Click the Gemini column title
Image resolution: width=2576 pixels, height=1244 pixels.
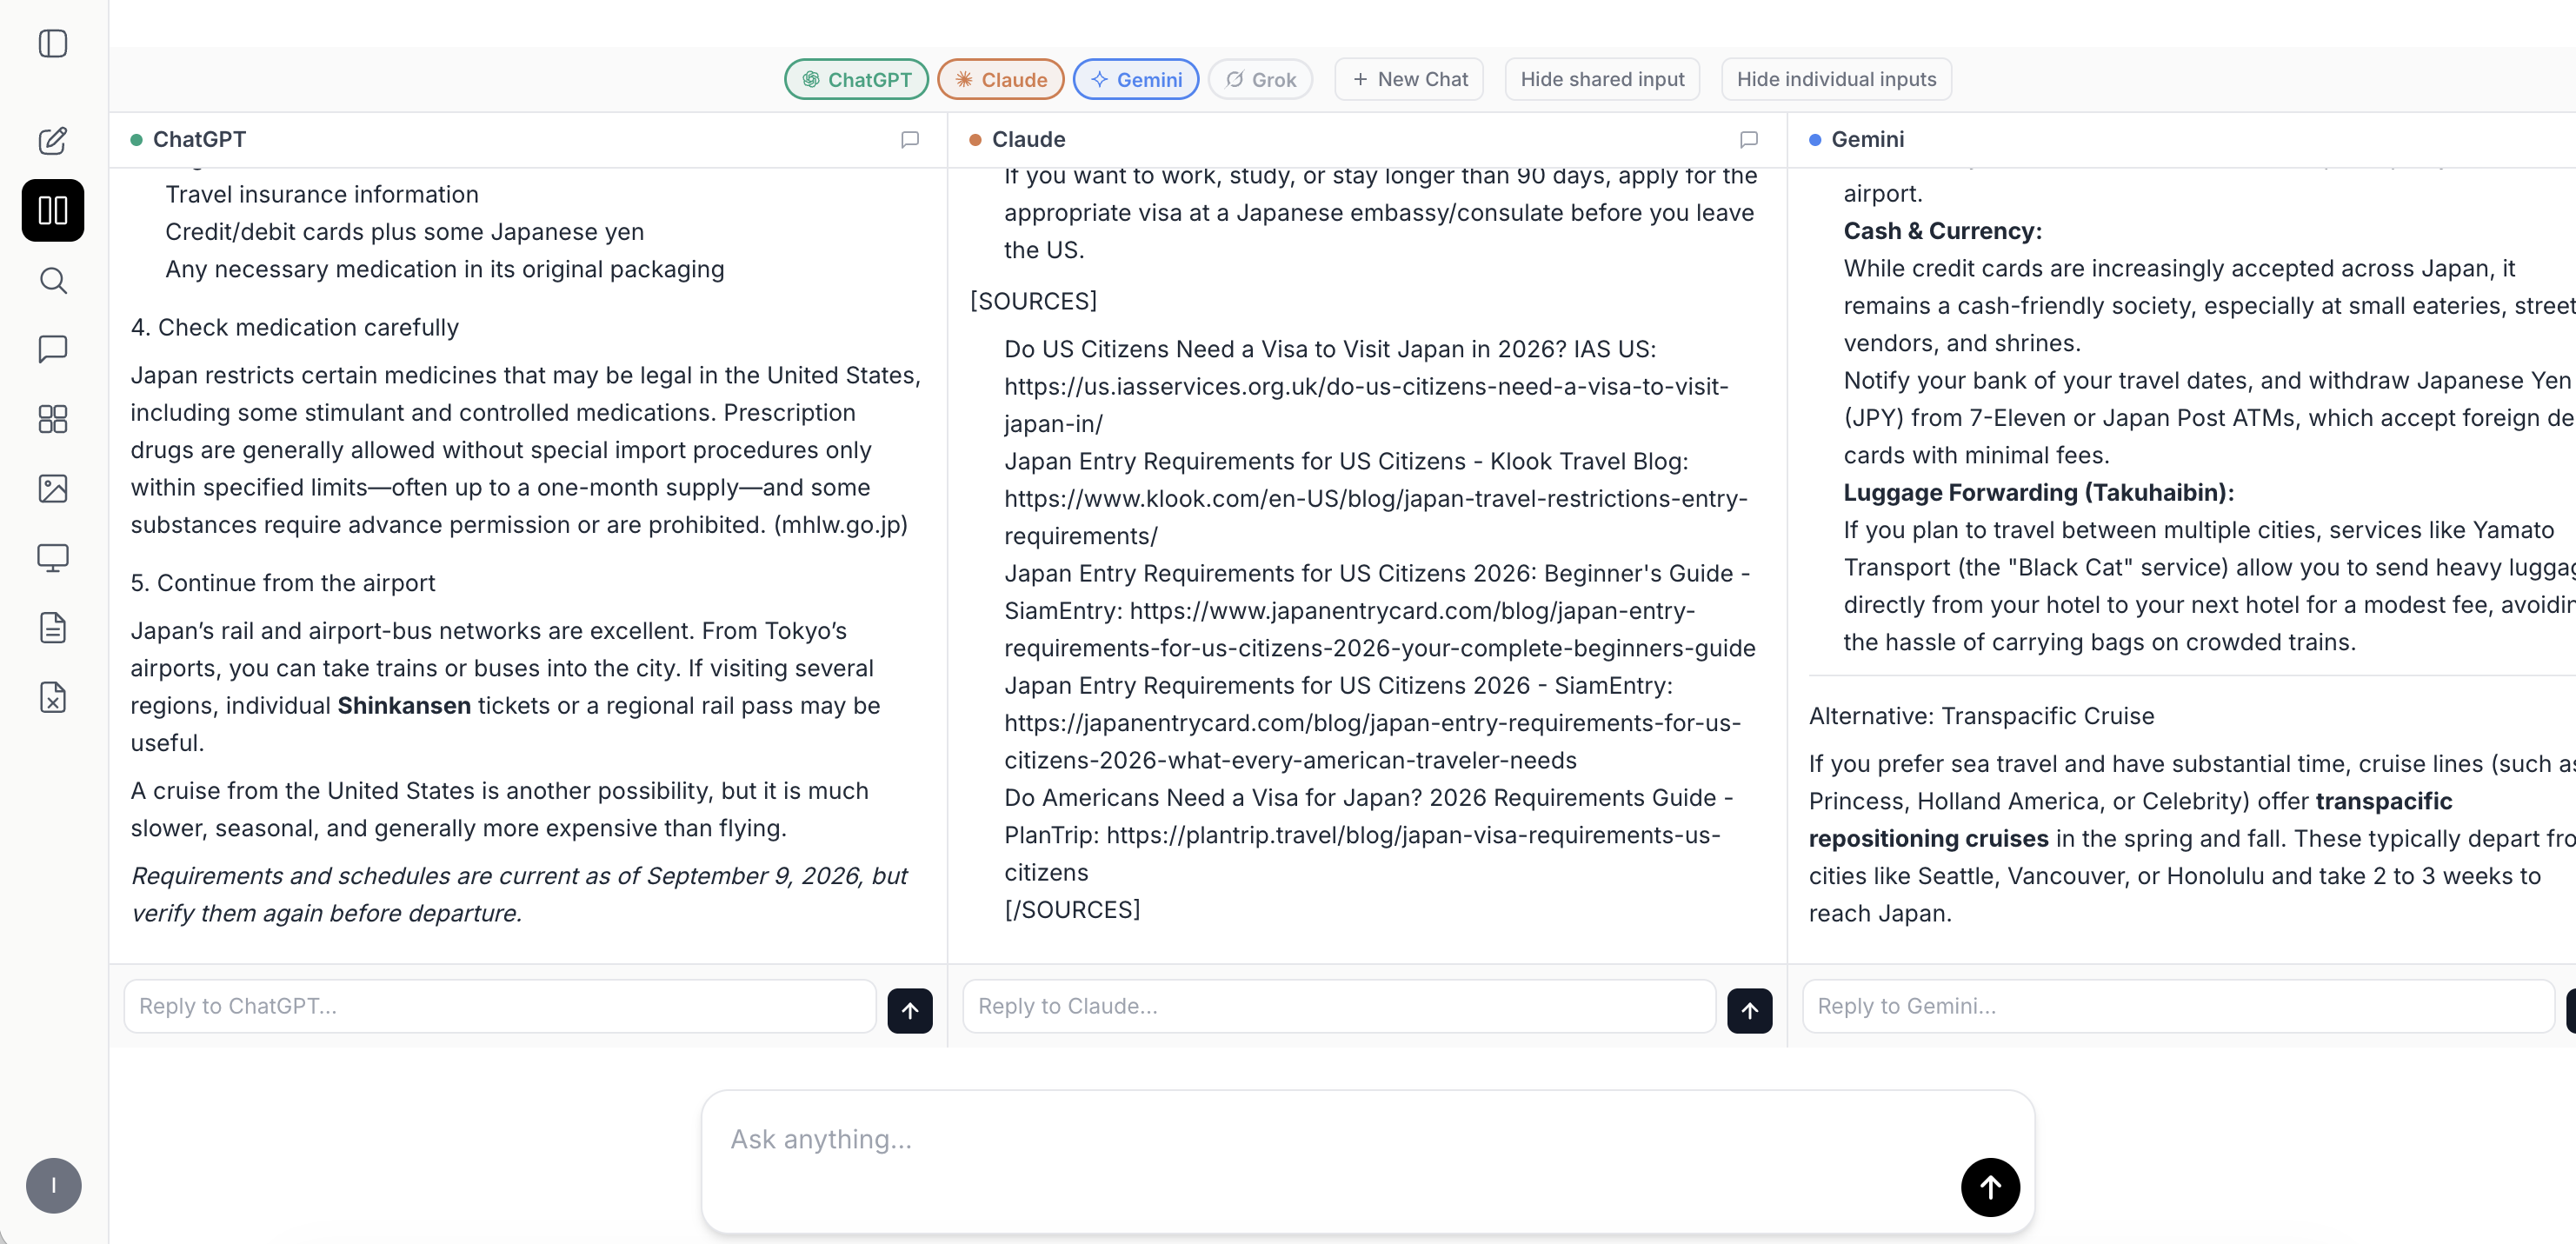[1867, 139]
